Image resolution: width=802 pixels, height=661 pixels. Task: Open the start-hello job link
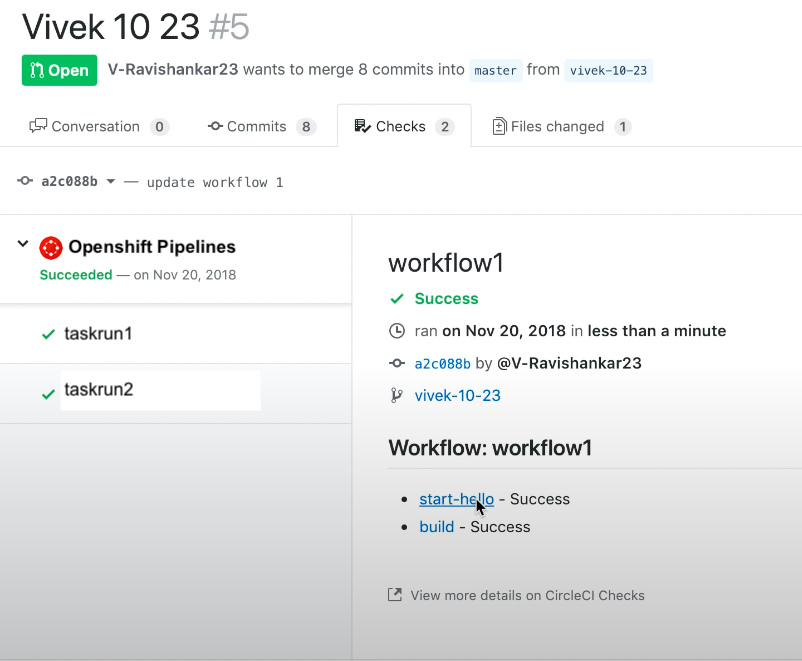pos(456,499)
